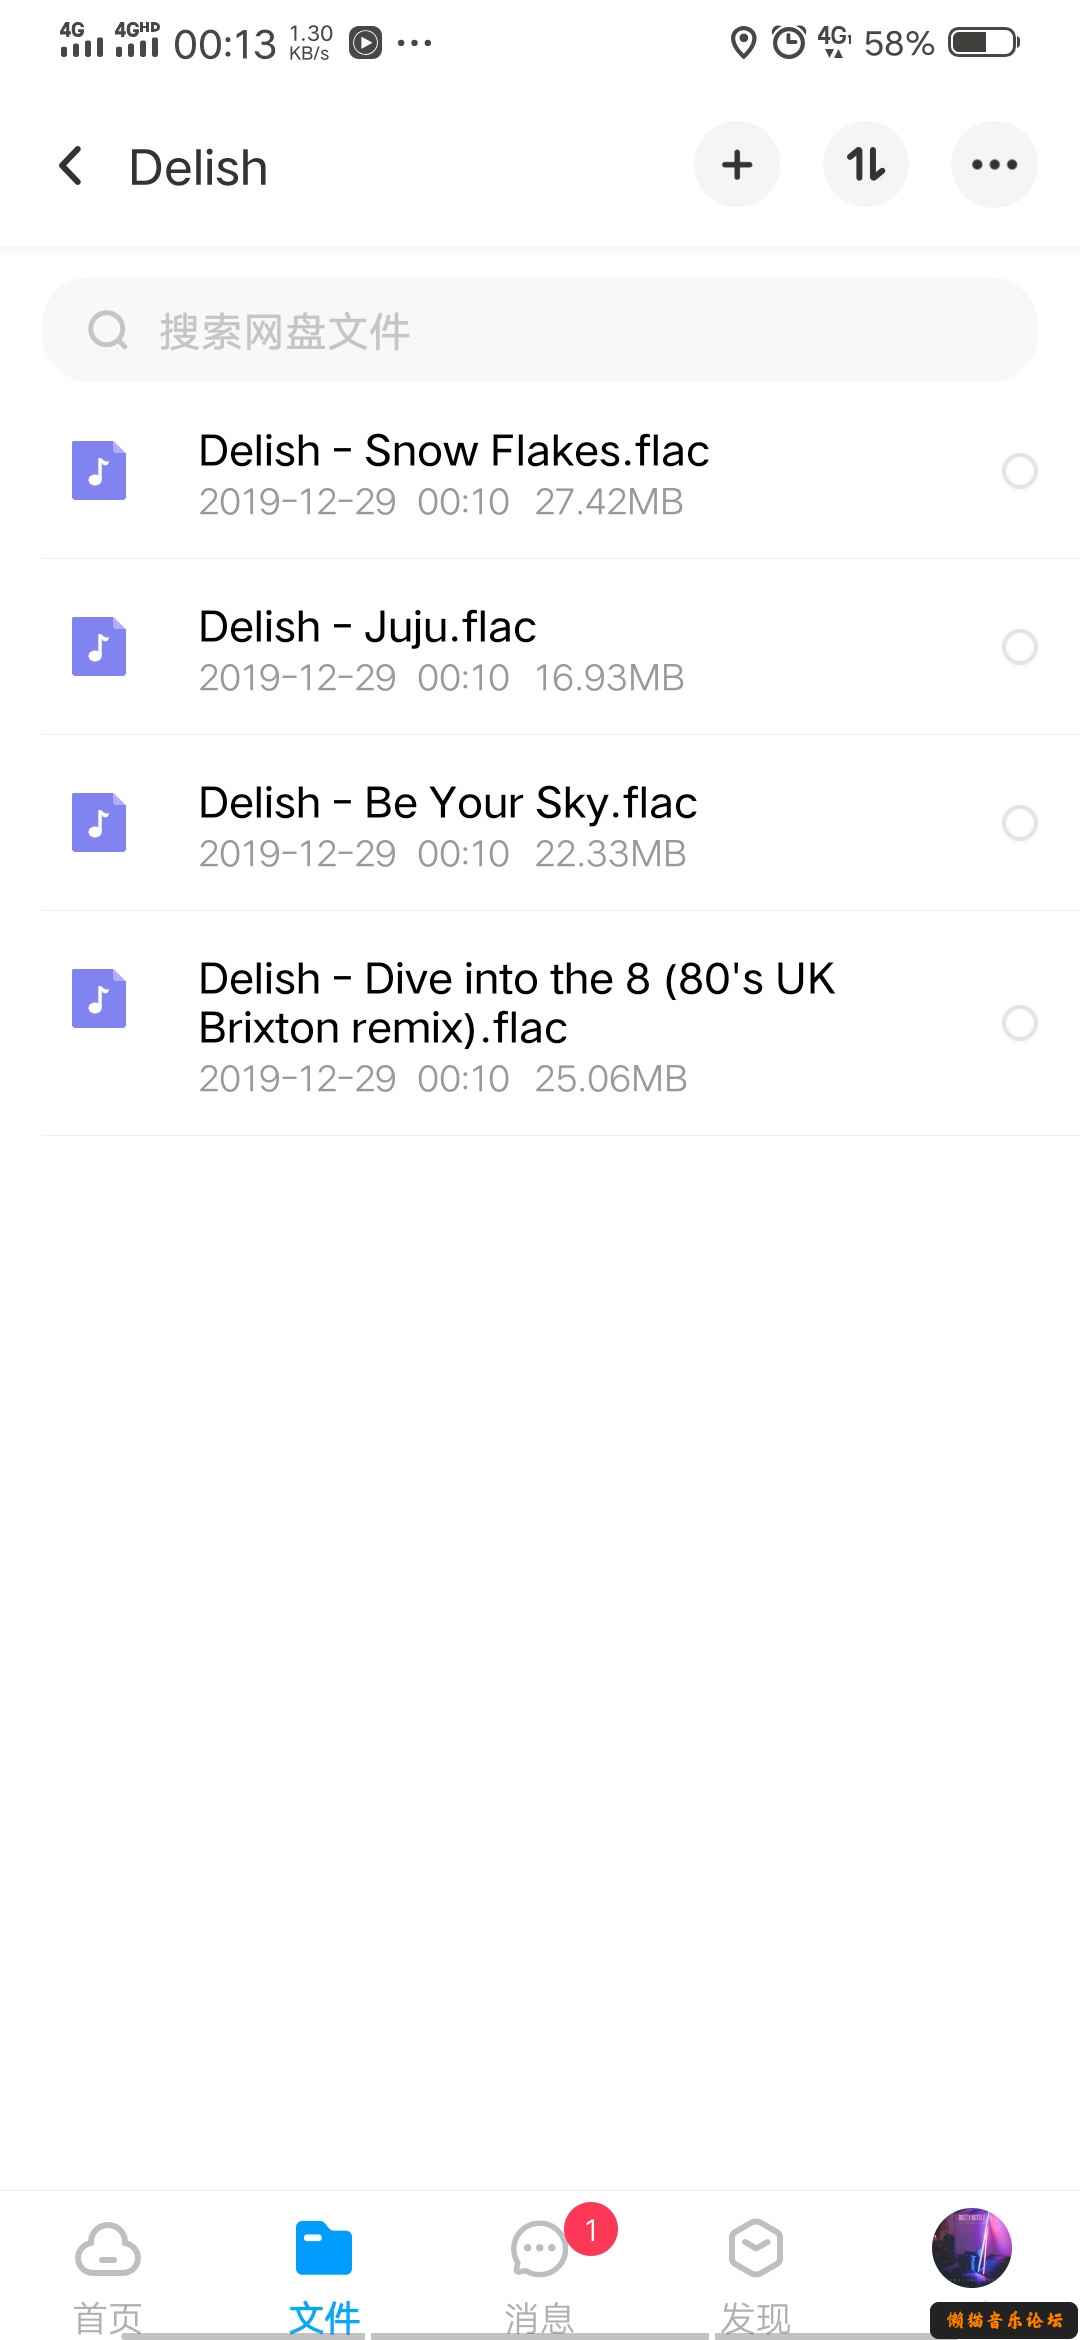Image resolution: width=1080 pixels, height=2340 pixels.
Task: Open the sort order arrows button
Action: [x=866, y=165]
